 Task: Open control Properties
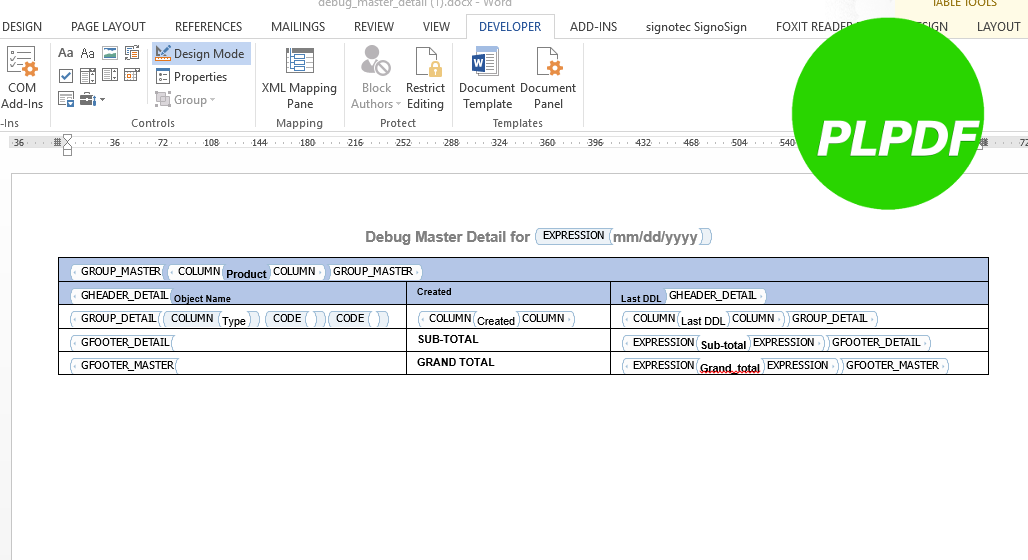click(x=191, y=77)
